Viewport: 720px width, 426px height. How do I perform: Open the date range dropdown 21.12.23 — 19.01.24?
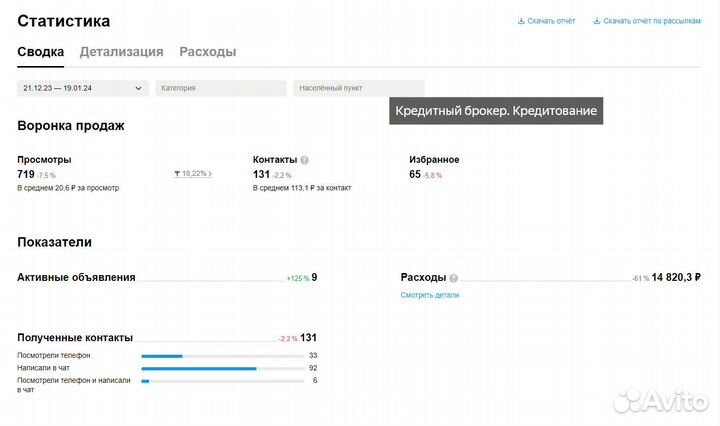pos(83,88)
